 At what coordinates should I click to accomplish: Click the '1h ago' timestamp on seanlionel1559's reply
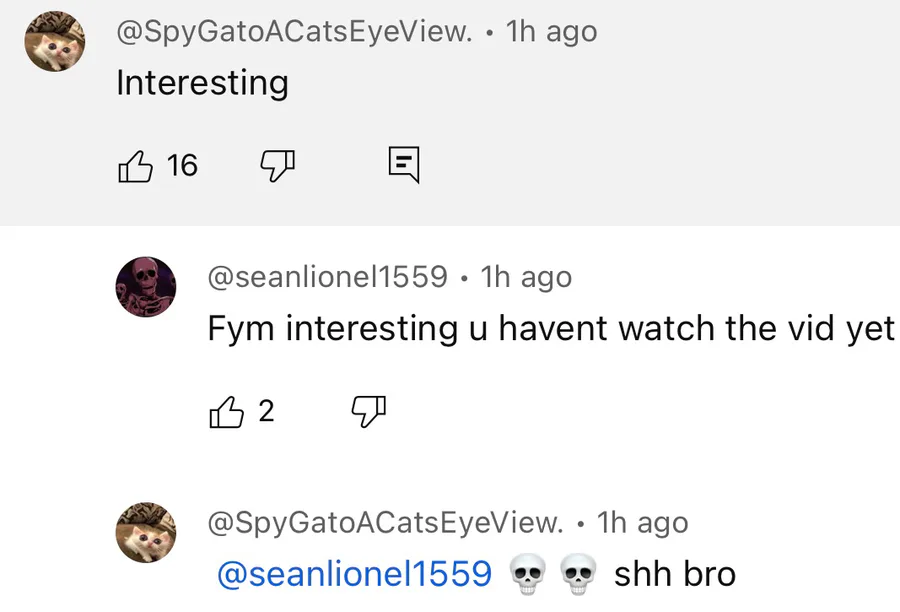click(x=526, y=277)
